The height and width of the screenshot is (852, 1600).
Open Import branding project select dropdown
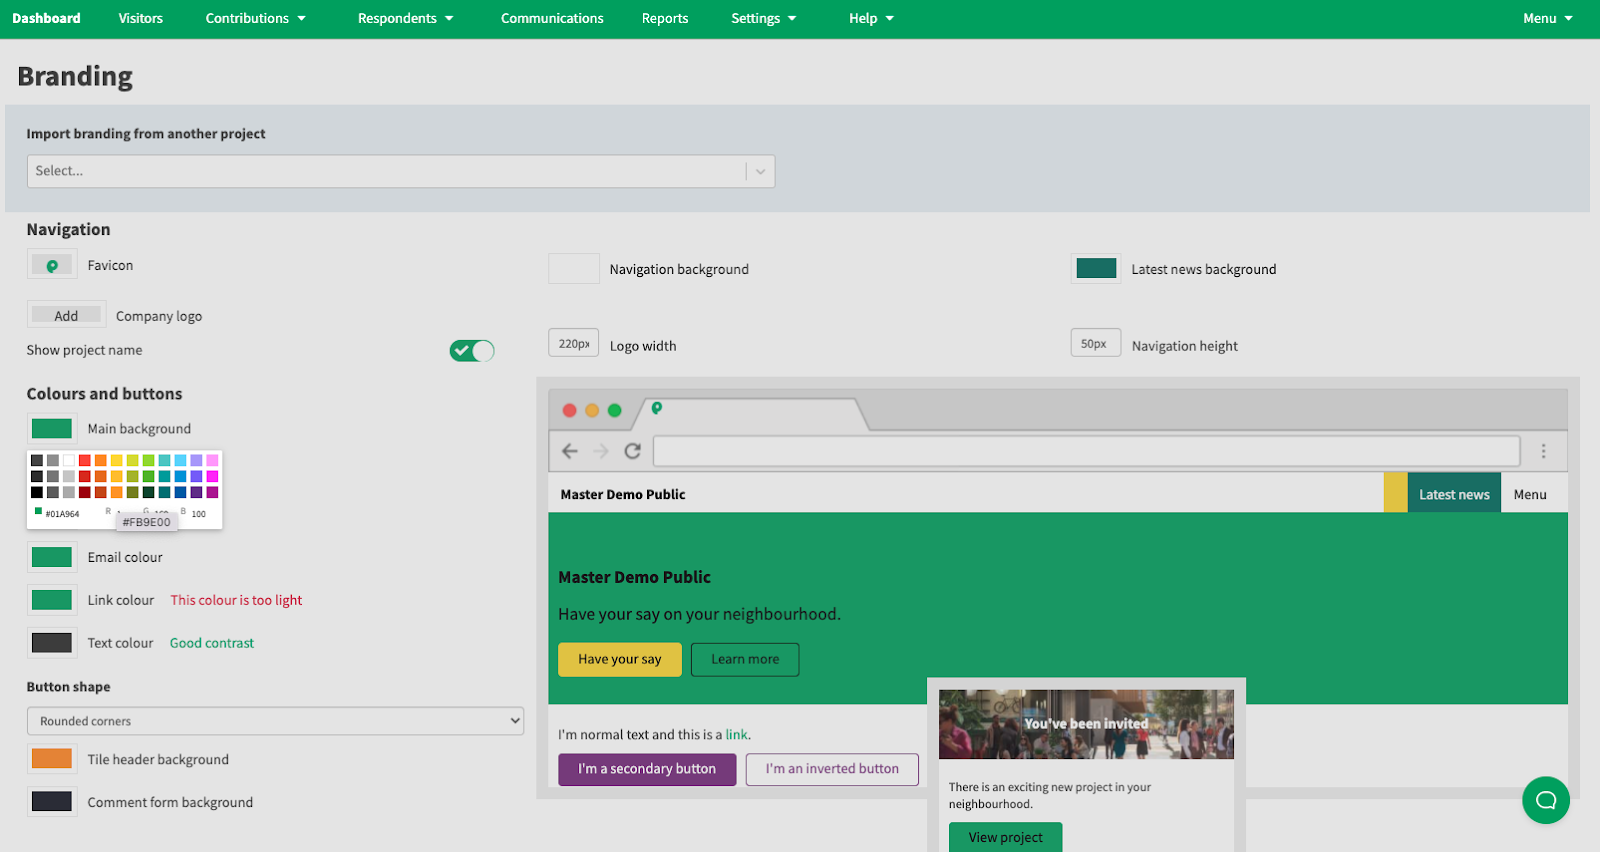click(400, 171)
